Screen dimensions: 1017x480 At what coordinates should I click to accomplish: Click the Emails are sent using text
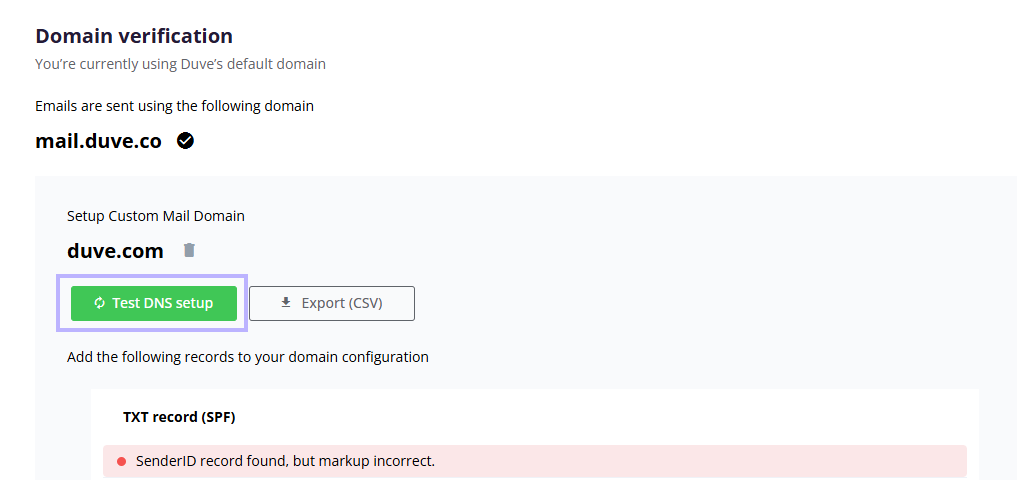[174, 106]
